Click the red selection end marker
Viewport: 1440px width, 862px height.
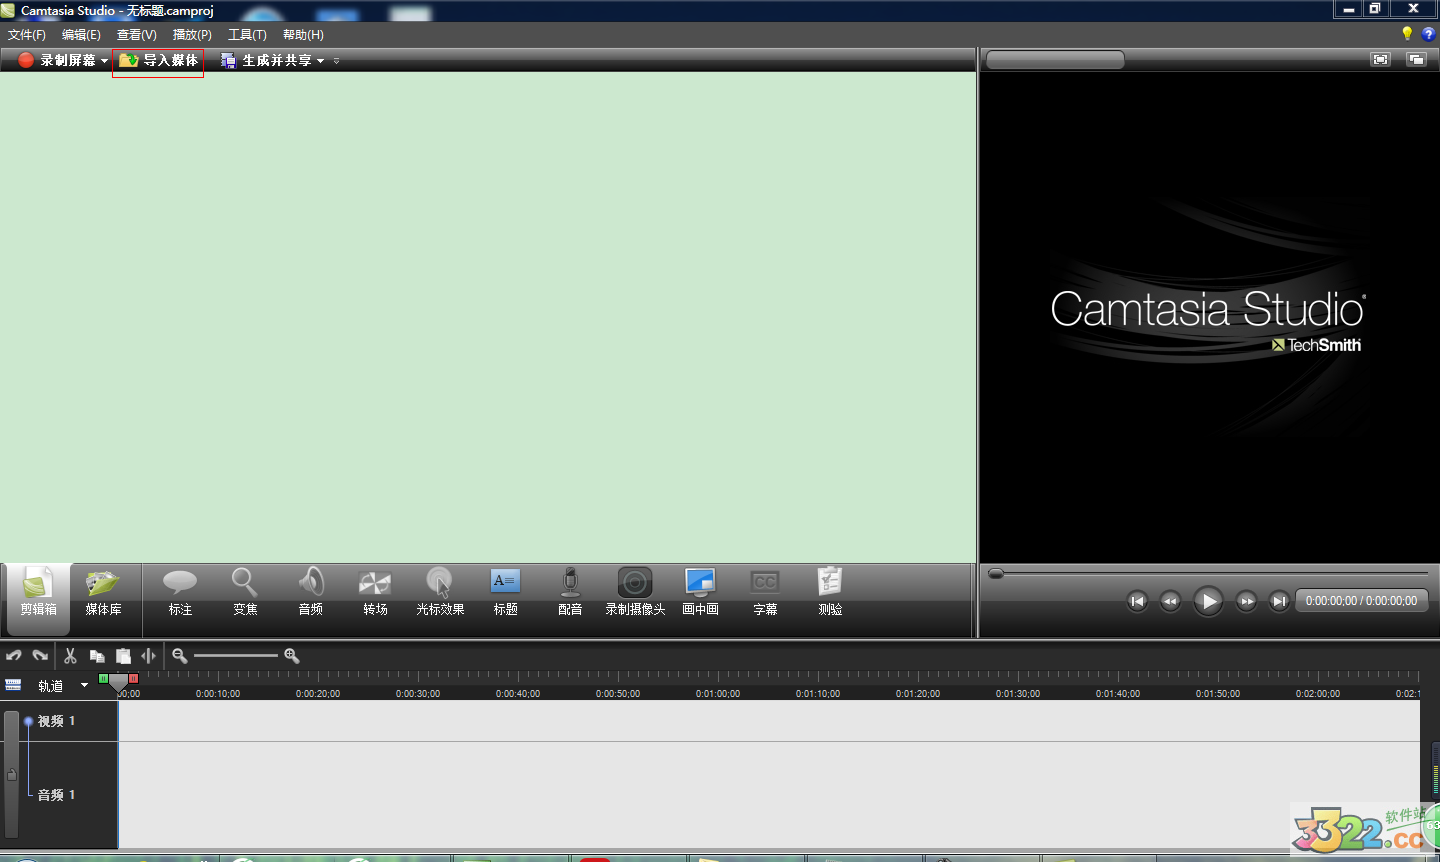[133, 678]
